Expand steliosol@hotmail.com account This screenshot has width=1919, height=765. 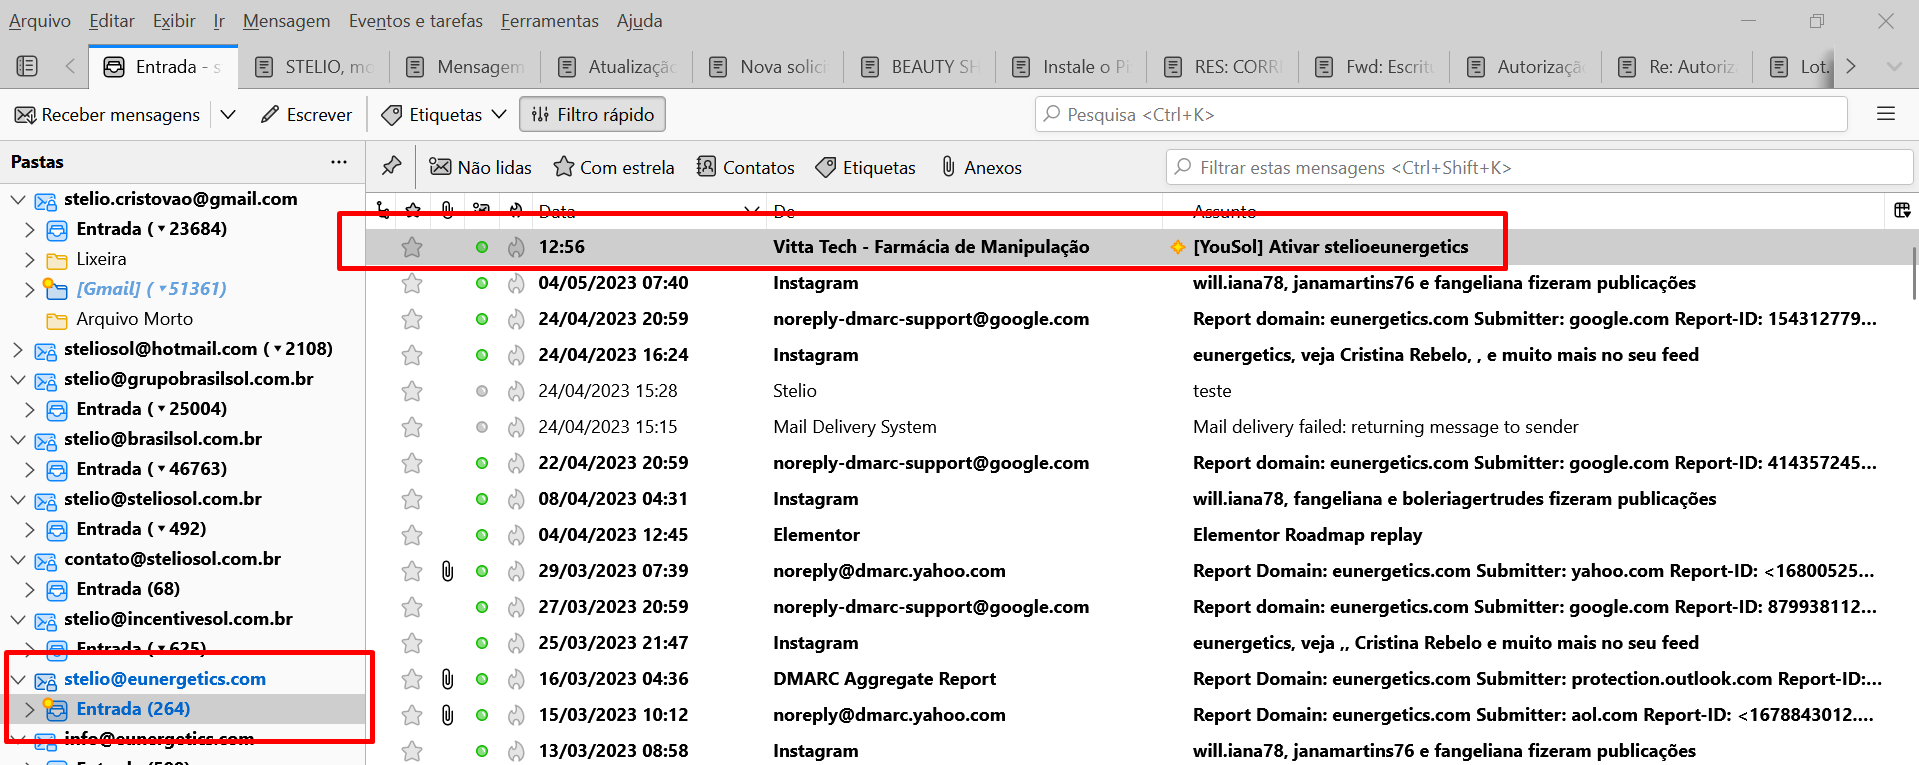pyautogui.click(x=18, y=349)
